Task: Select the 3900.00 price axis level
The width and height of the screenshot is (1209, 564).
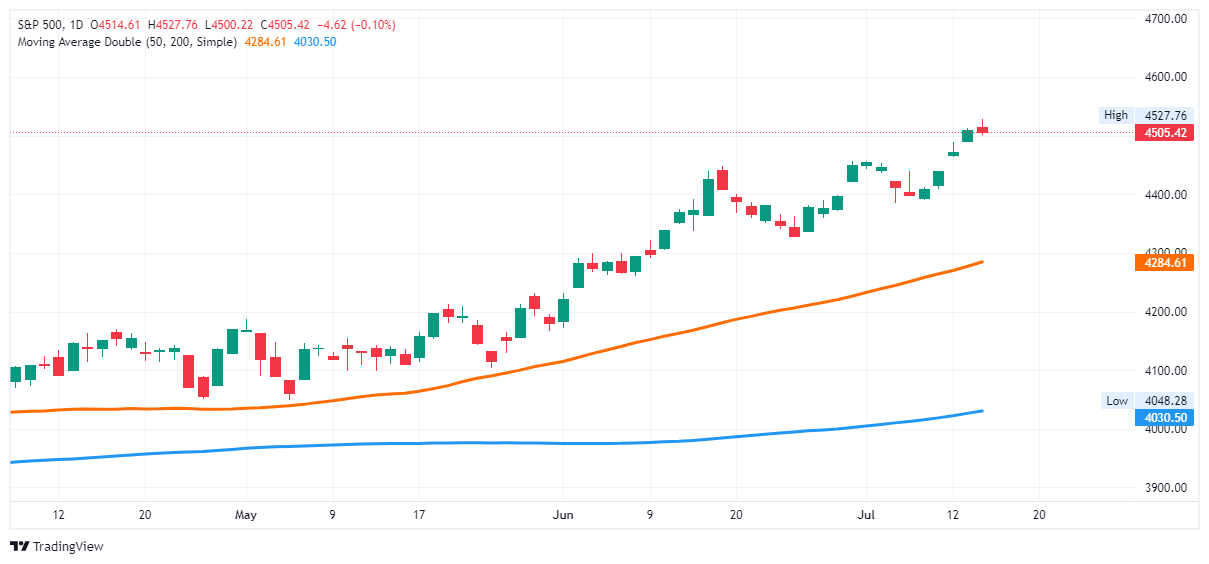Action: (x=1165, y=489)
